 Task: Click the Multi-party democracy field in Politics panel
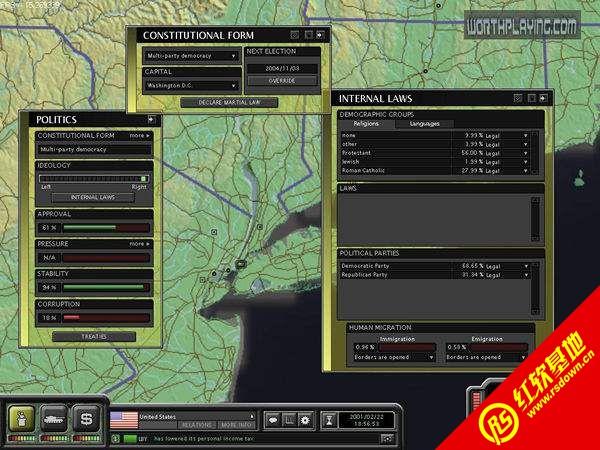coord(94,150)
